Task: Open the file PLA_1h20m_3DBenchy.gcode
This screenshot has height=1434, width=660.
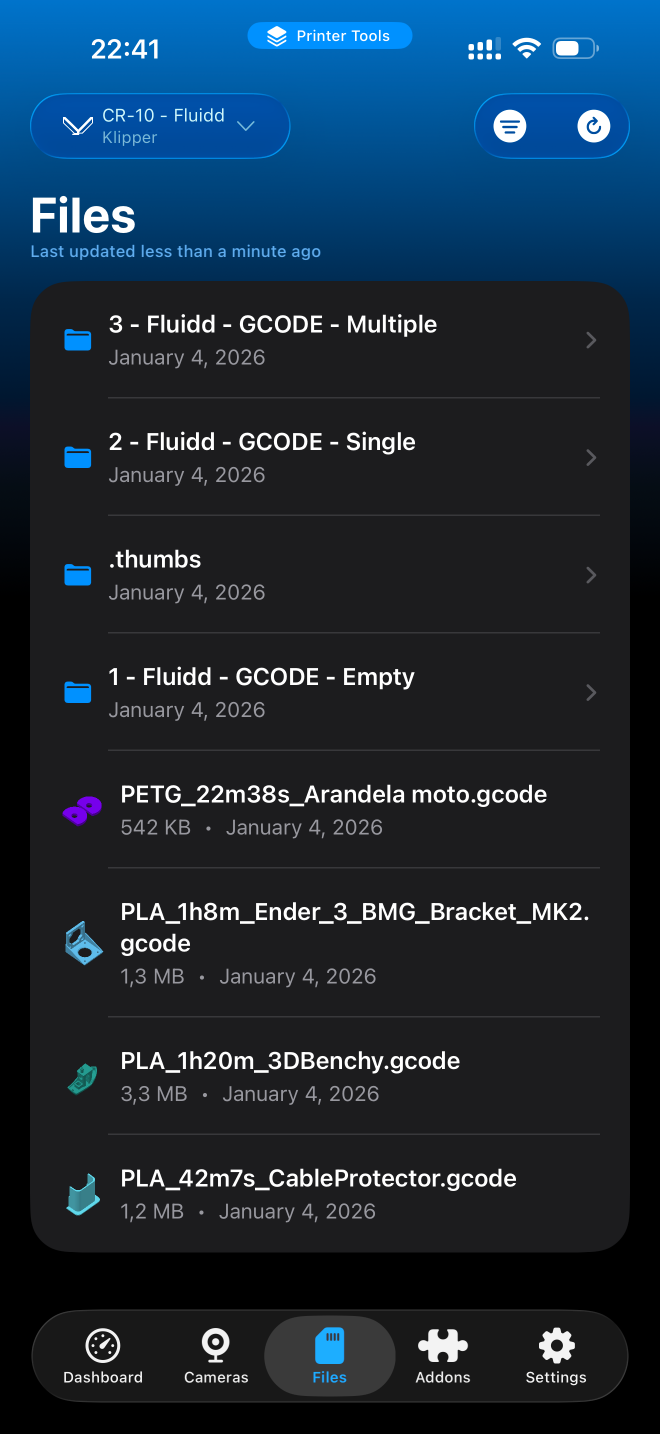Action: point(290,1060)
